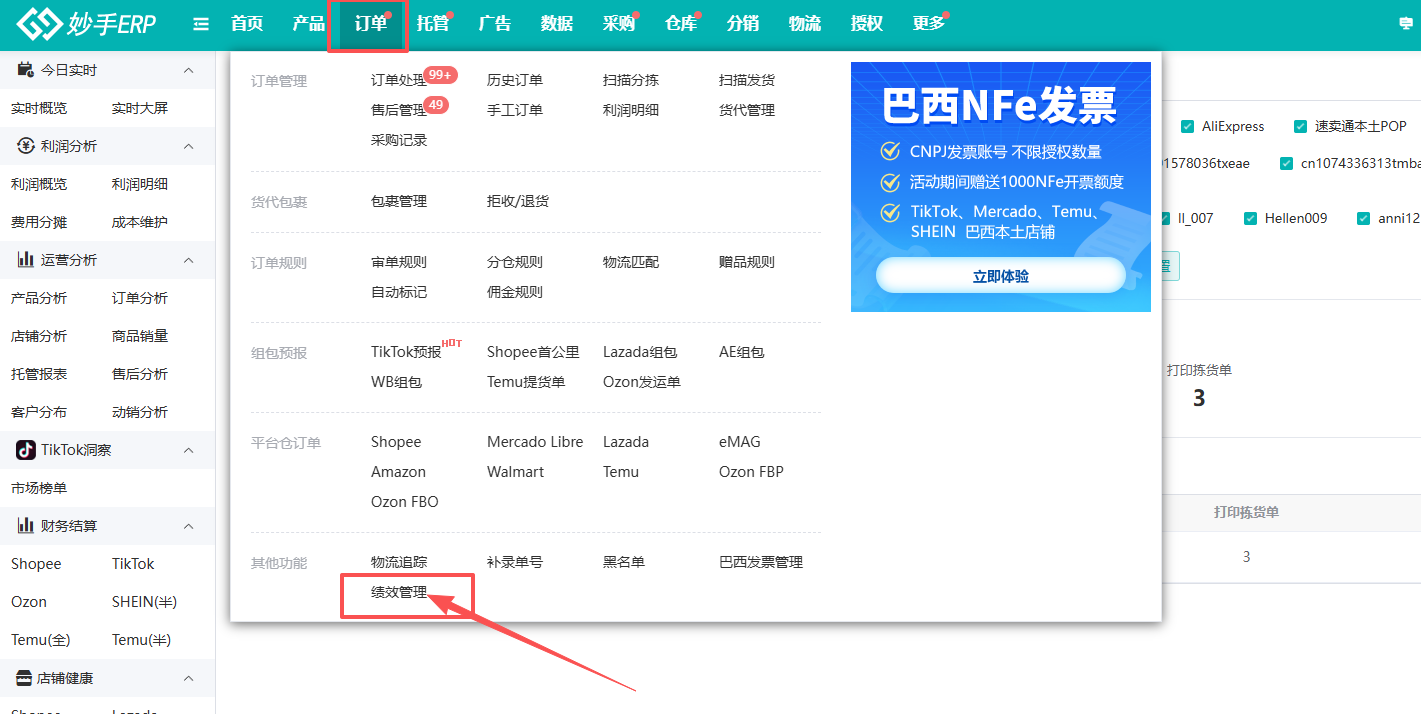The height and width of the screenshot is (714, 1421).
Task: Uncheck the Hellen009 checkbox
Action: [x=1250, y=218]
